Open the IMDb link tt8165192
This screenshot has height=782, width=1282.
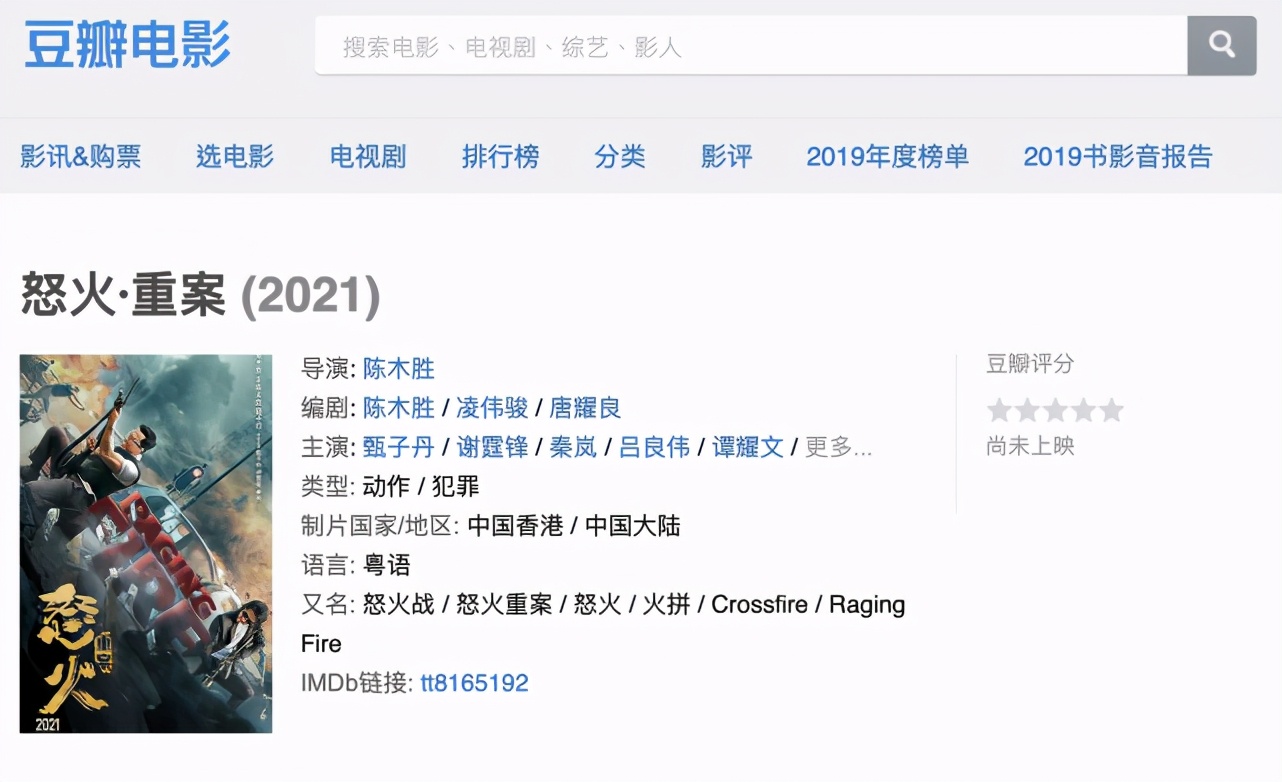[x=475, y=682]
